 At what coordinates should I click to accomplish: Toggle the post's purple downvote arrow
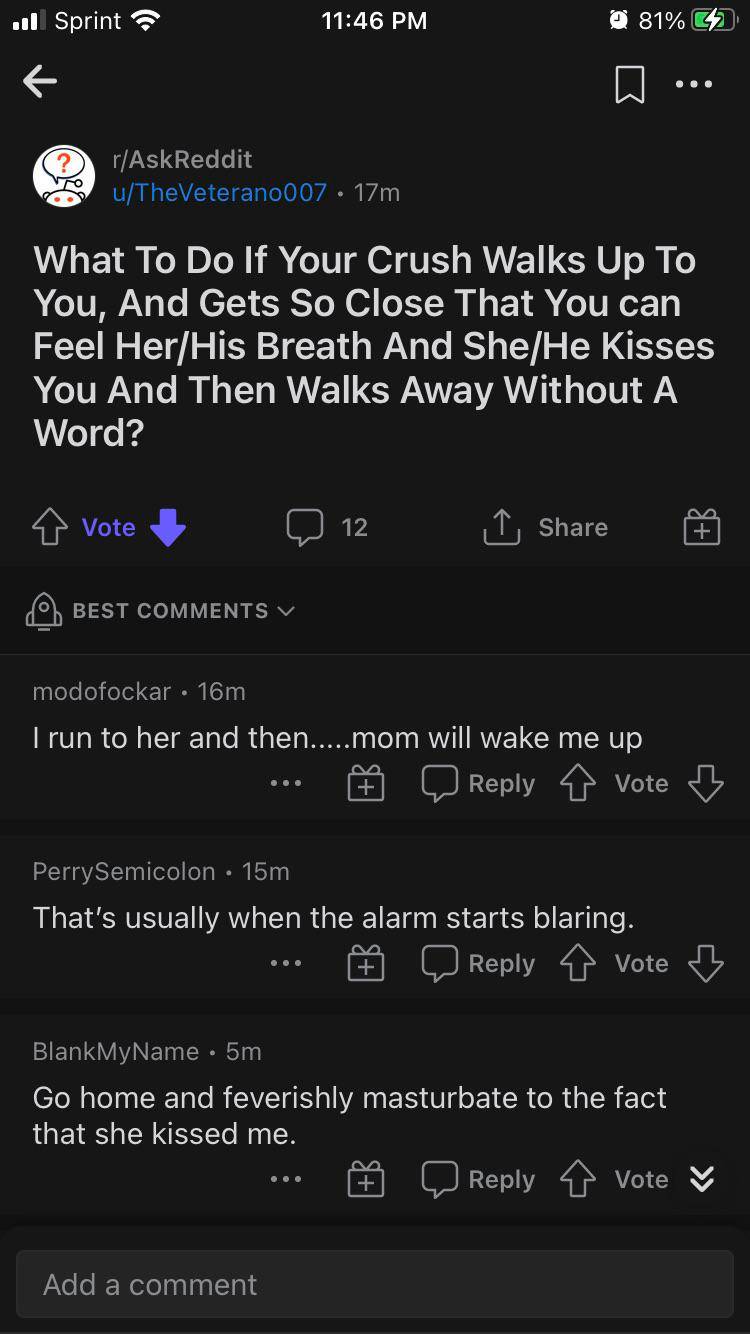point(167,527)
